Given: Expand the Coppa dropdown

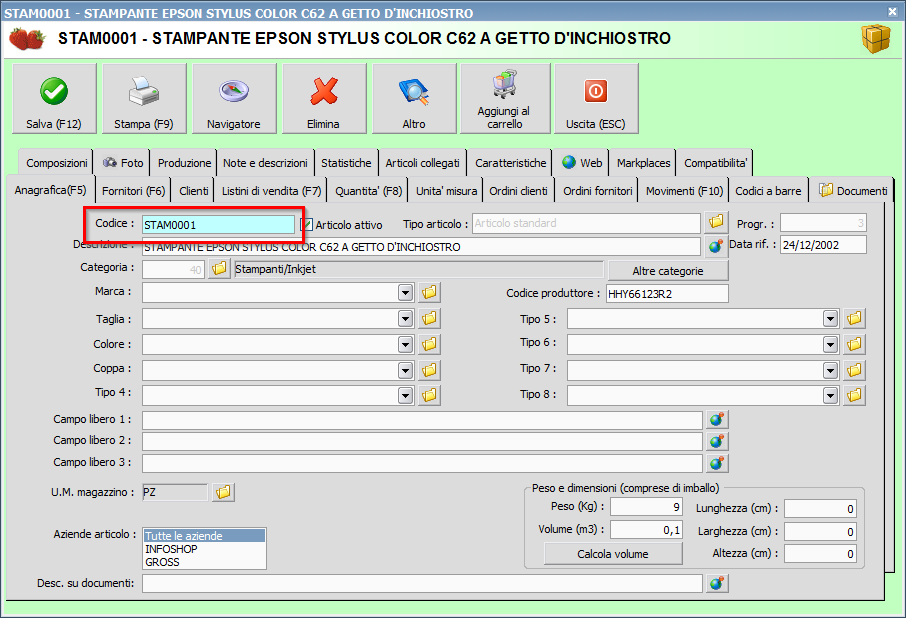Looking at the screenshot, I should 406,370.
